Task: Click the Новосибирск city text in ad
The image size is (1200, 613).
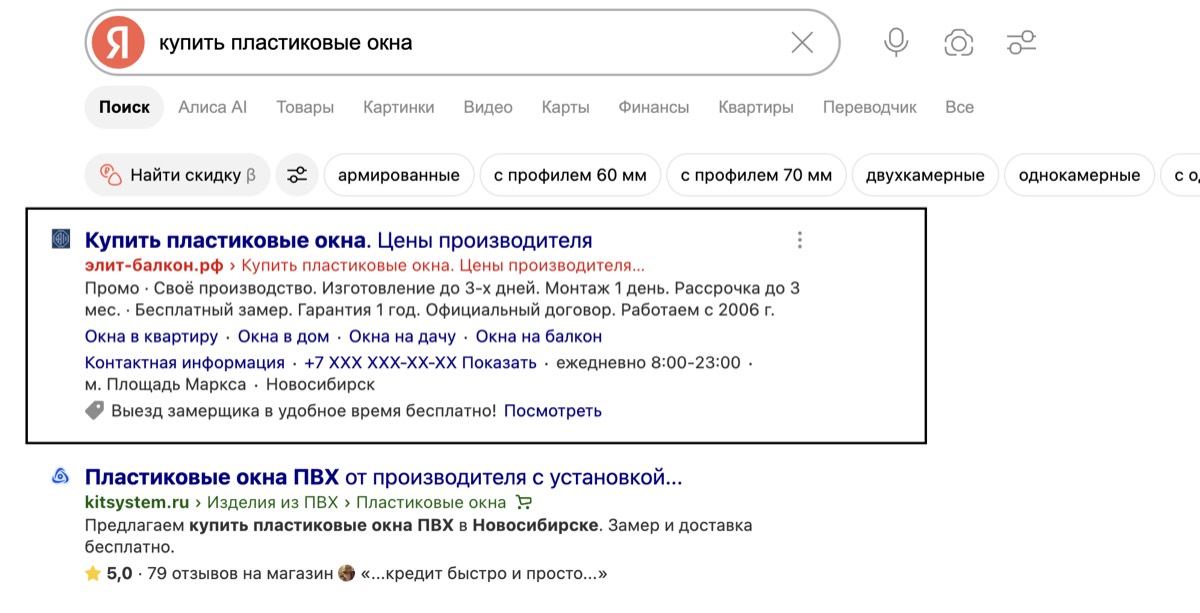Action: (x=320, y=384)
